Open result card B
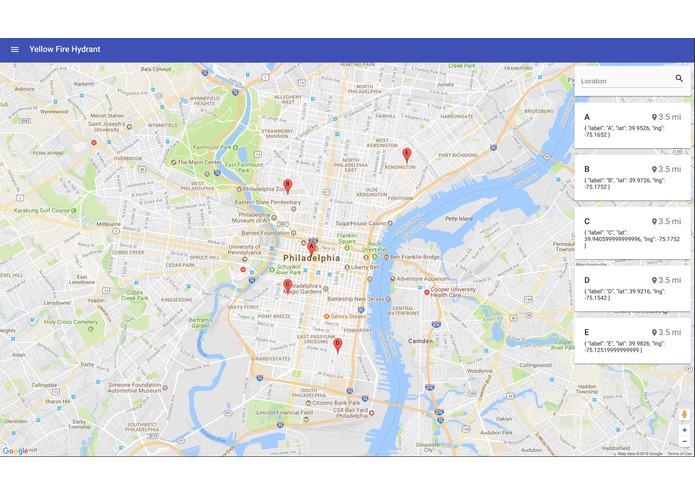 633,177
